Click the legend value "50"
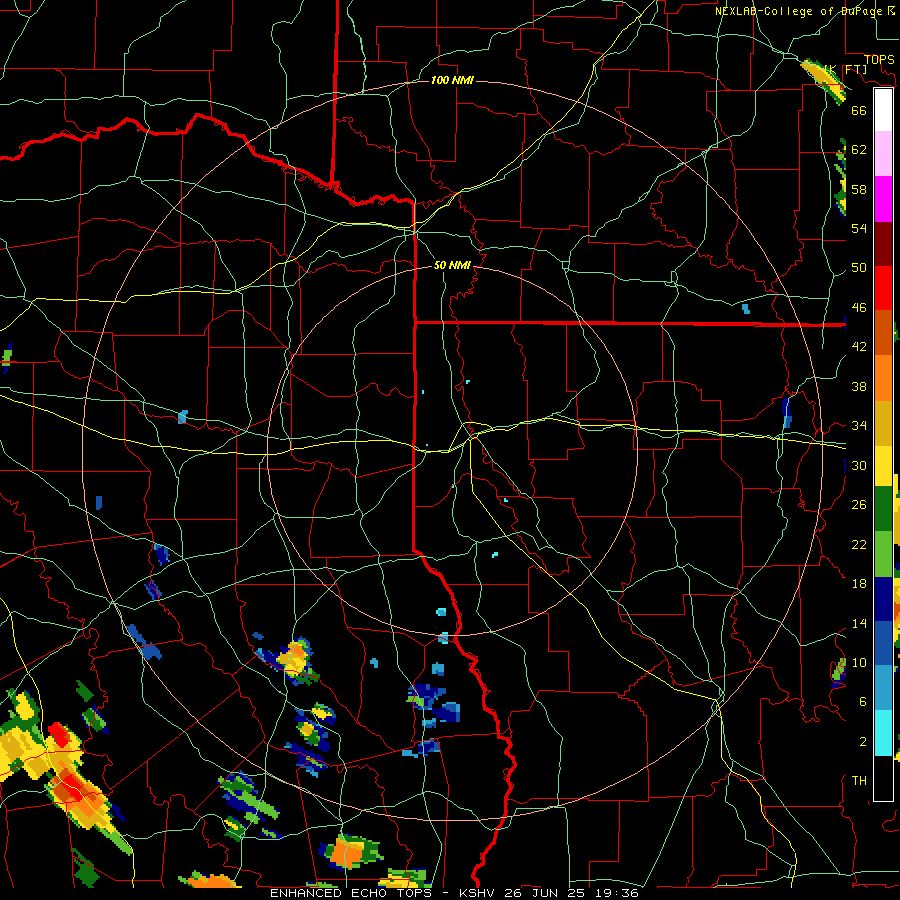Viewport: 900px width, 900px height. point(859,267)
